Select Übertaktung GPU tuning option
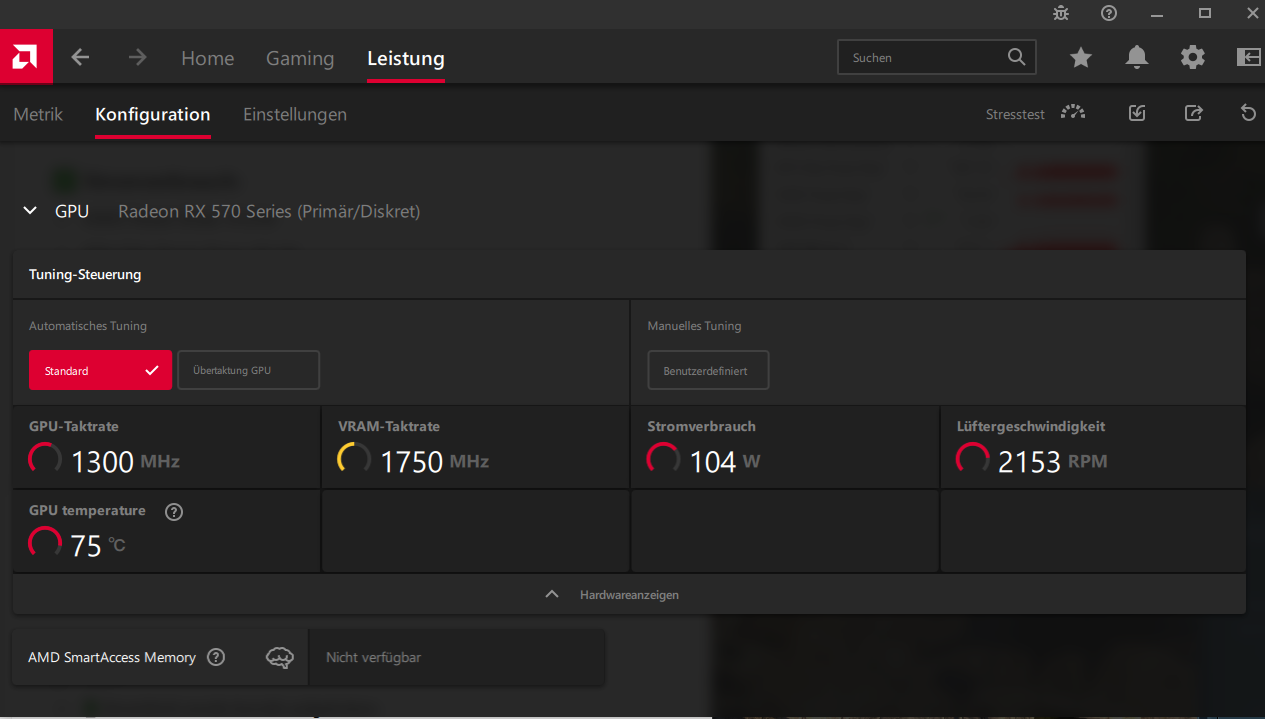This screenshot has width=1265, height=719. click(249, 370)
